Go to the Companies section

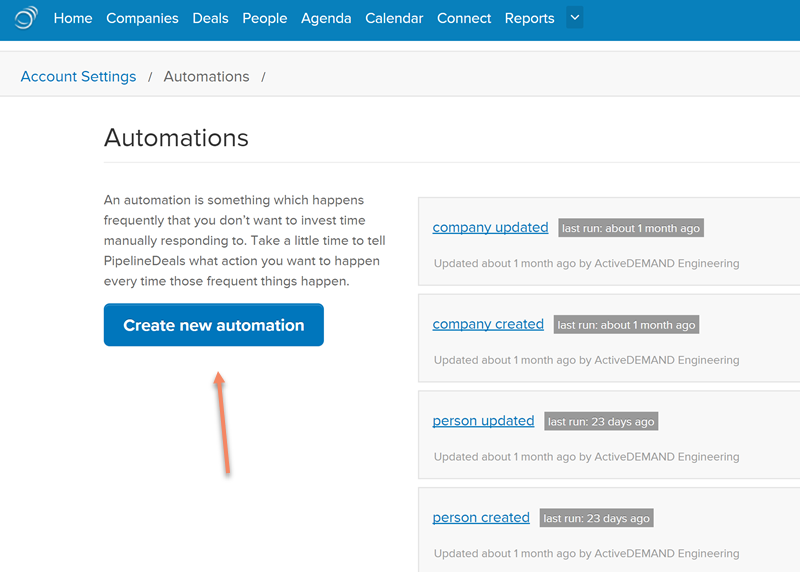click(x=142, y=18)
